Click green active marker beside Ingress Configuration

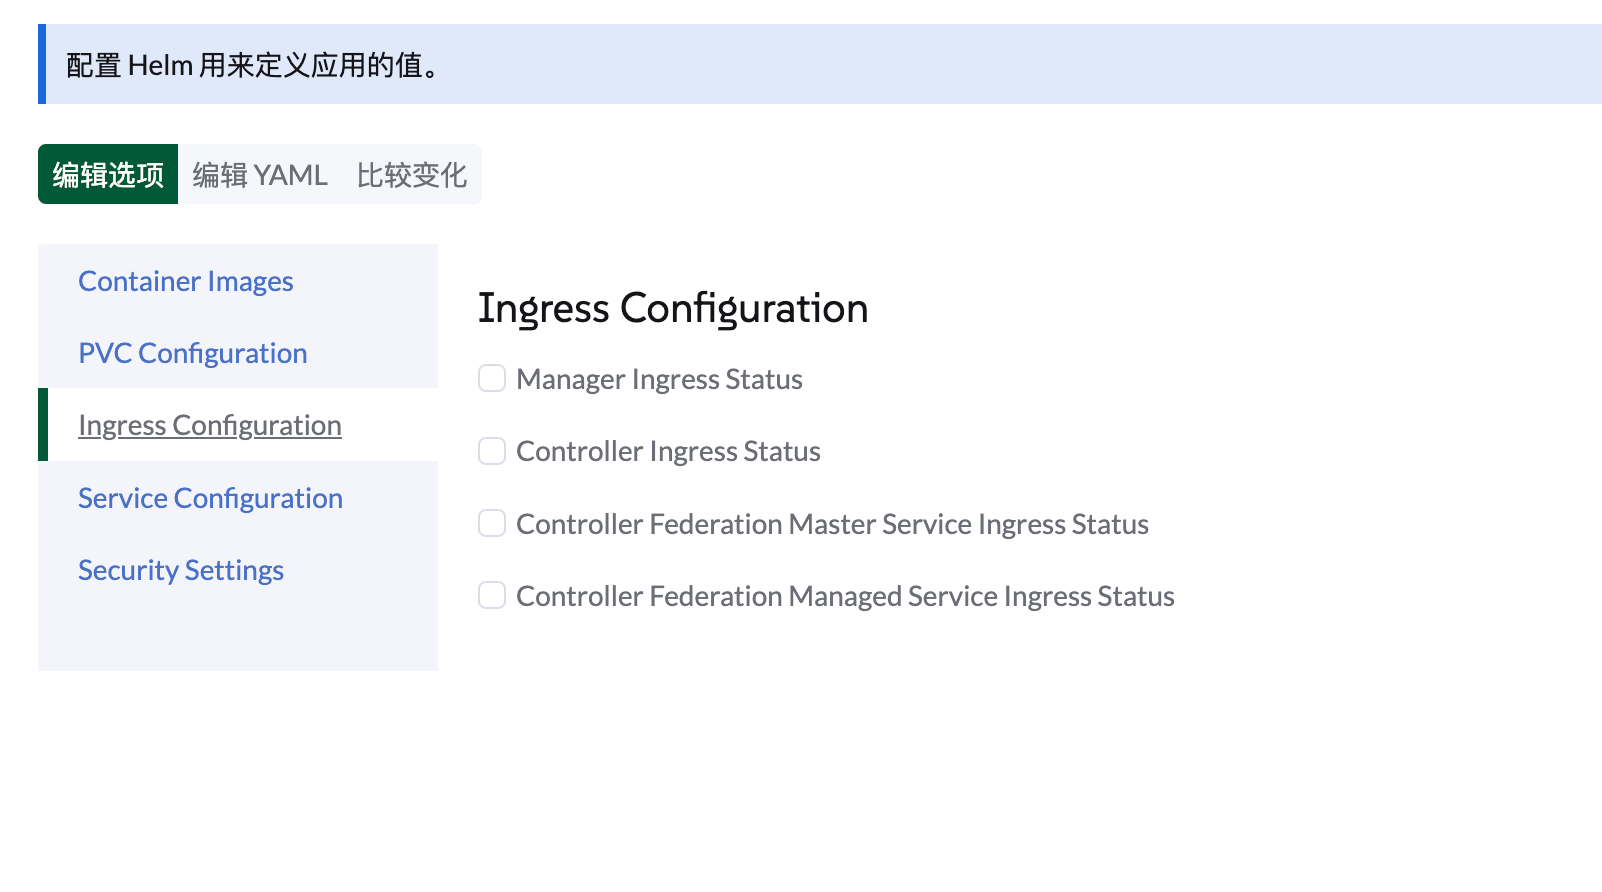click(x=43, y=425)
